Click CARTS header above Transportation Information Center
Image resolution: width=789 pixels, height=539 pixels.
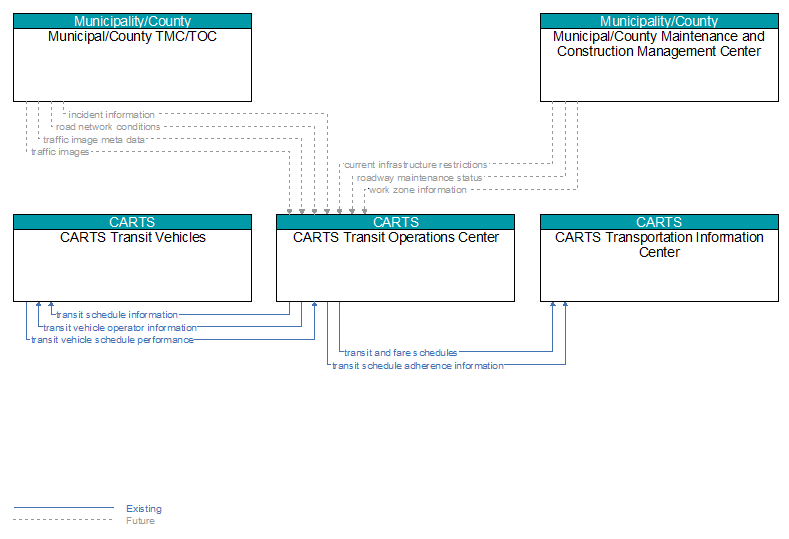point(659,222)
